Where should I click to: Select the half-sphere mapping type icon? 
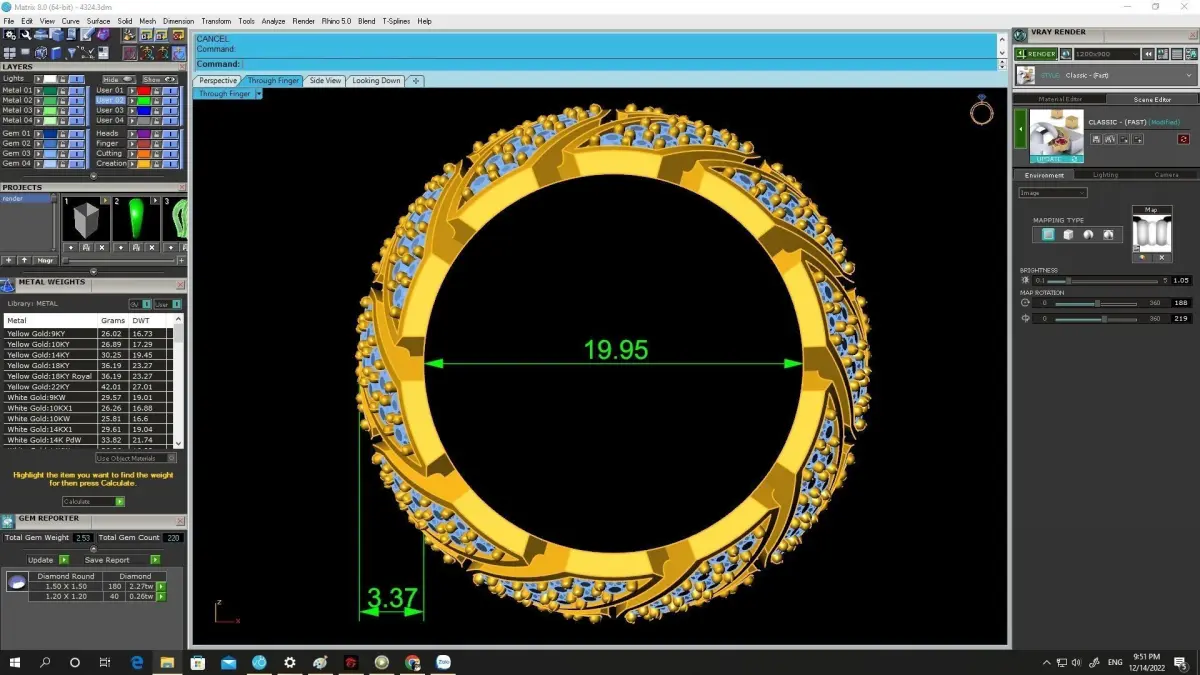[1088, 235]
